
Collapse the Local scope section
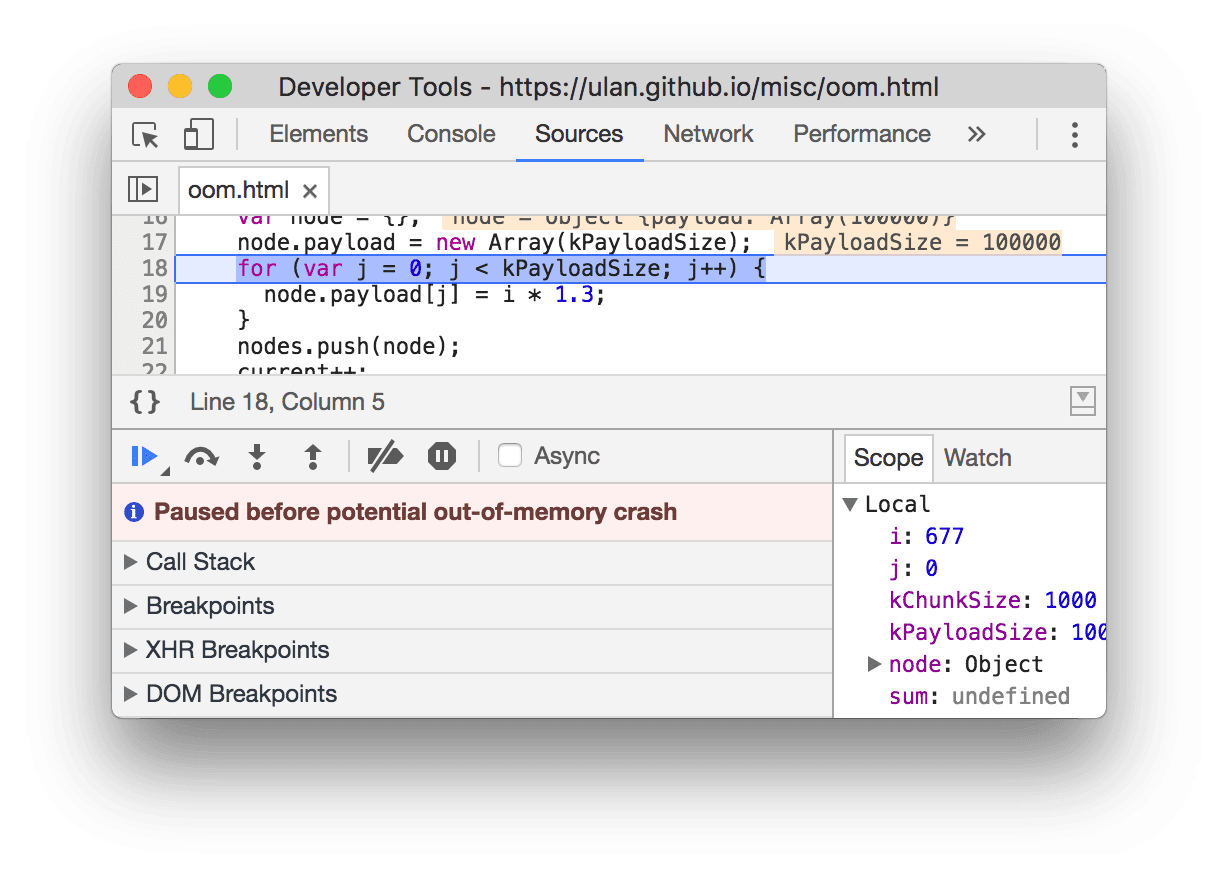(x=849, y=503)
